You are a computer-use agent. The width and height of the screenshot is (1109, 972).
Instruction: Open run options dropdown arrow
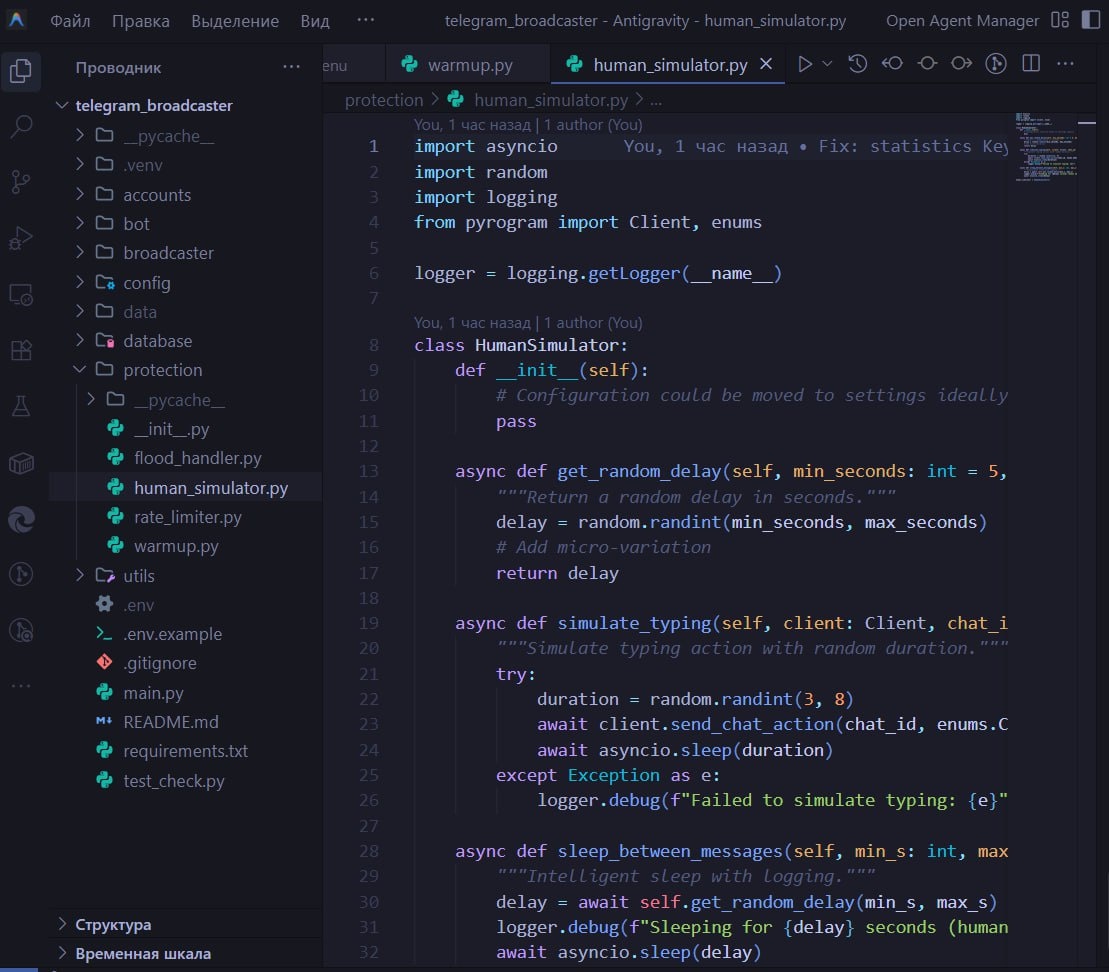pos(827,64)
